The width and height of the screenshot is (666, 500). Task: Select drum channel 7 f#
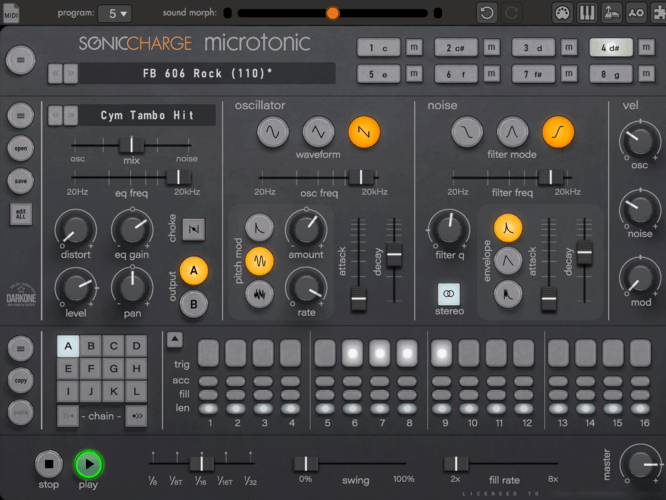pos(533,74)
